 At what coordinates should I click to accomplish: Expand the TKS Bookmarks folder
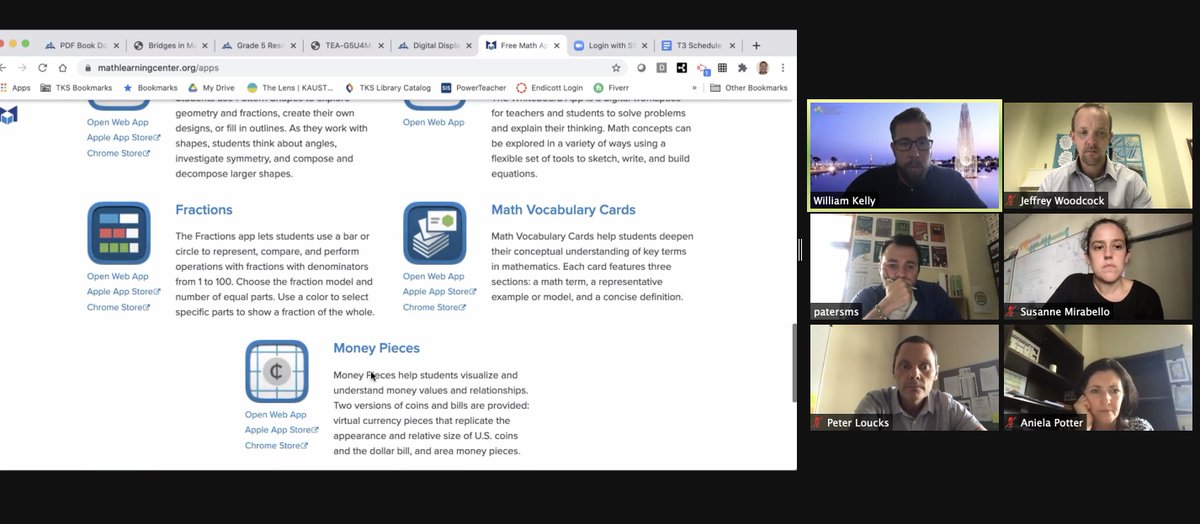pyautogui.click(x=77, y=88)
